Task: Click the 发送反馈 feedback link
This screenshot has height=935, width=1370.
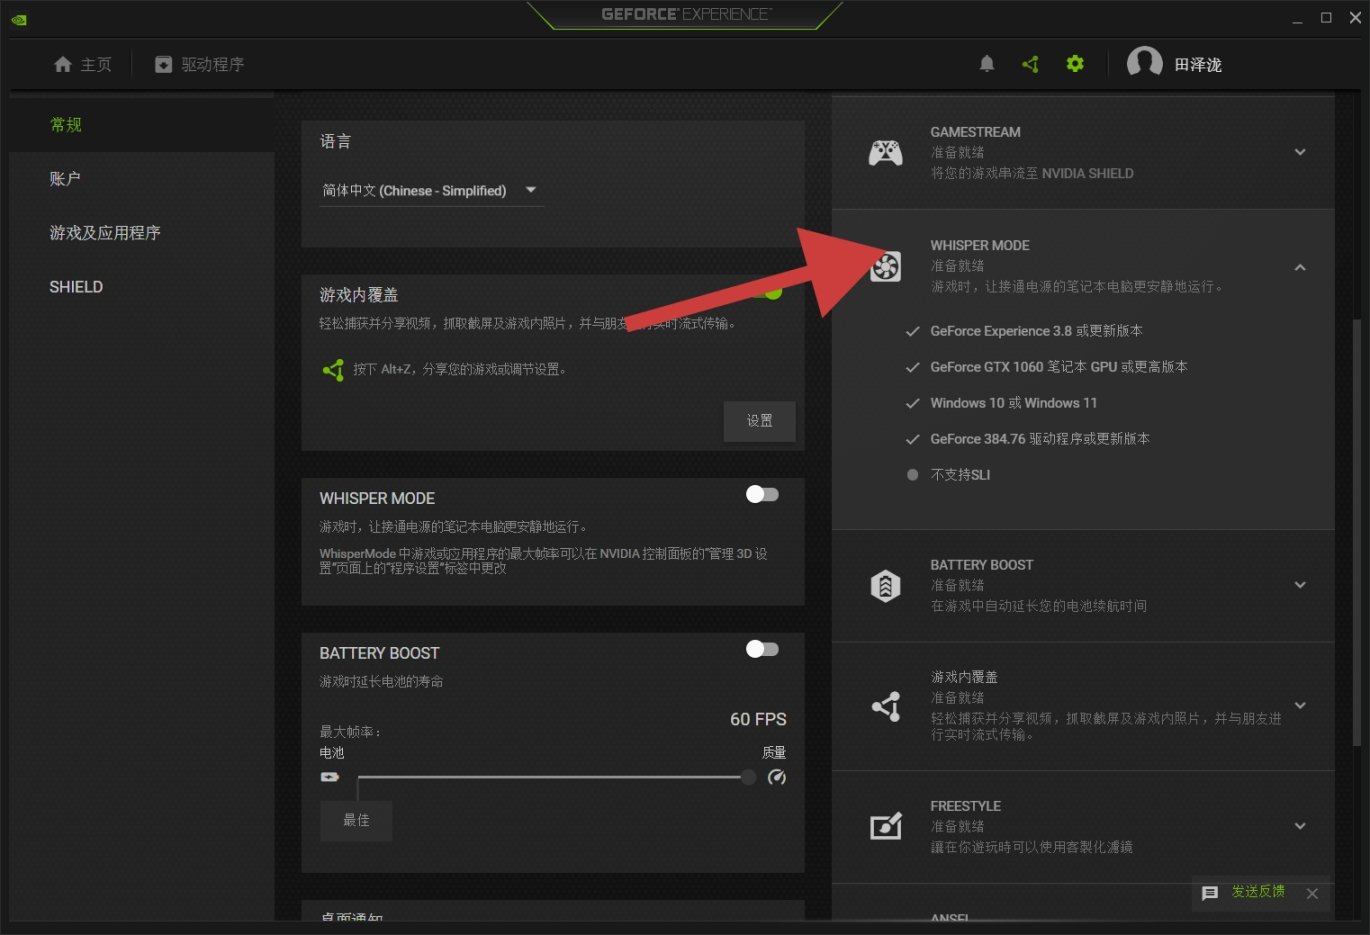Action: click(x=1258, y=891)
